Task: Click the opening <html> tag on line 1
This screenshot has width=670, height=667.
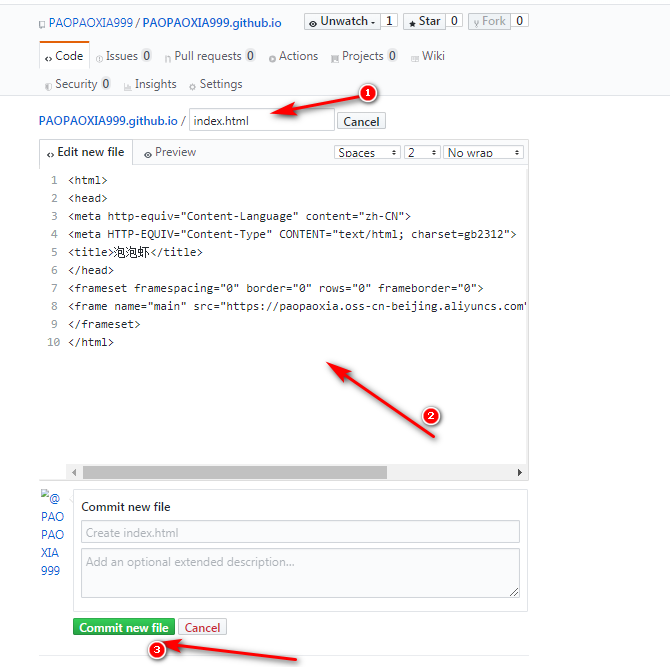Action: coord(88,180)
